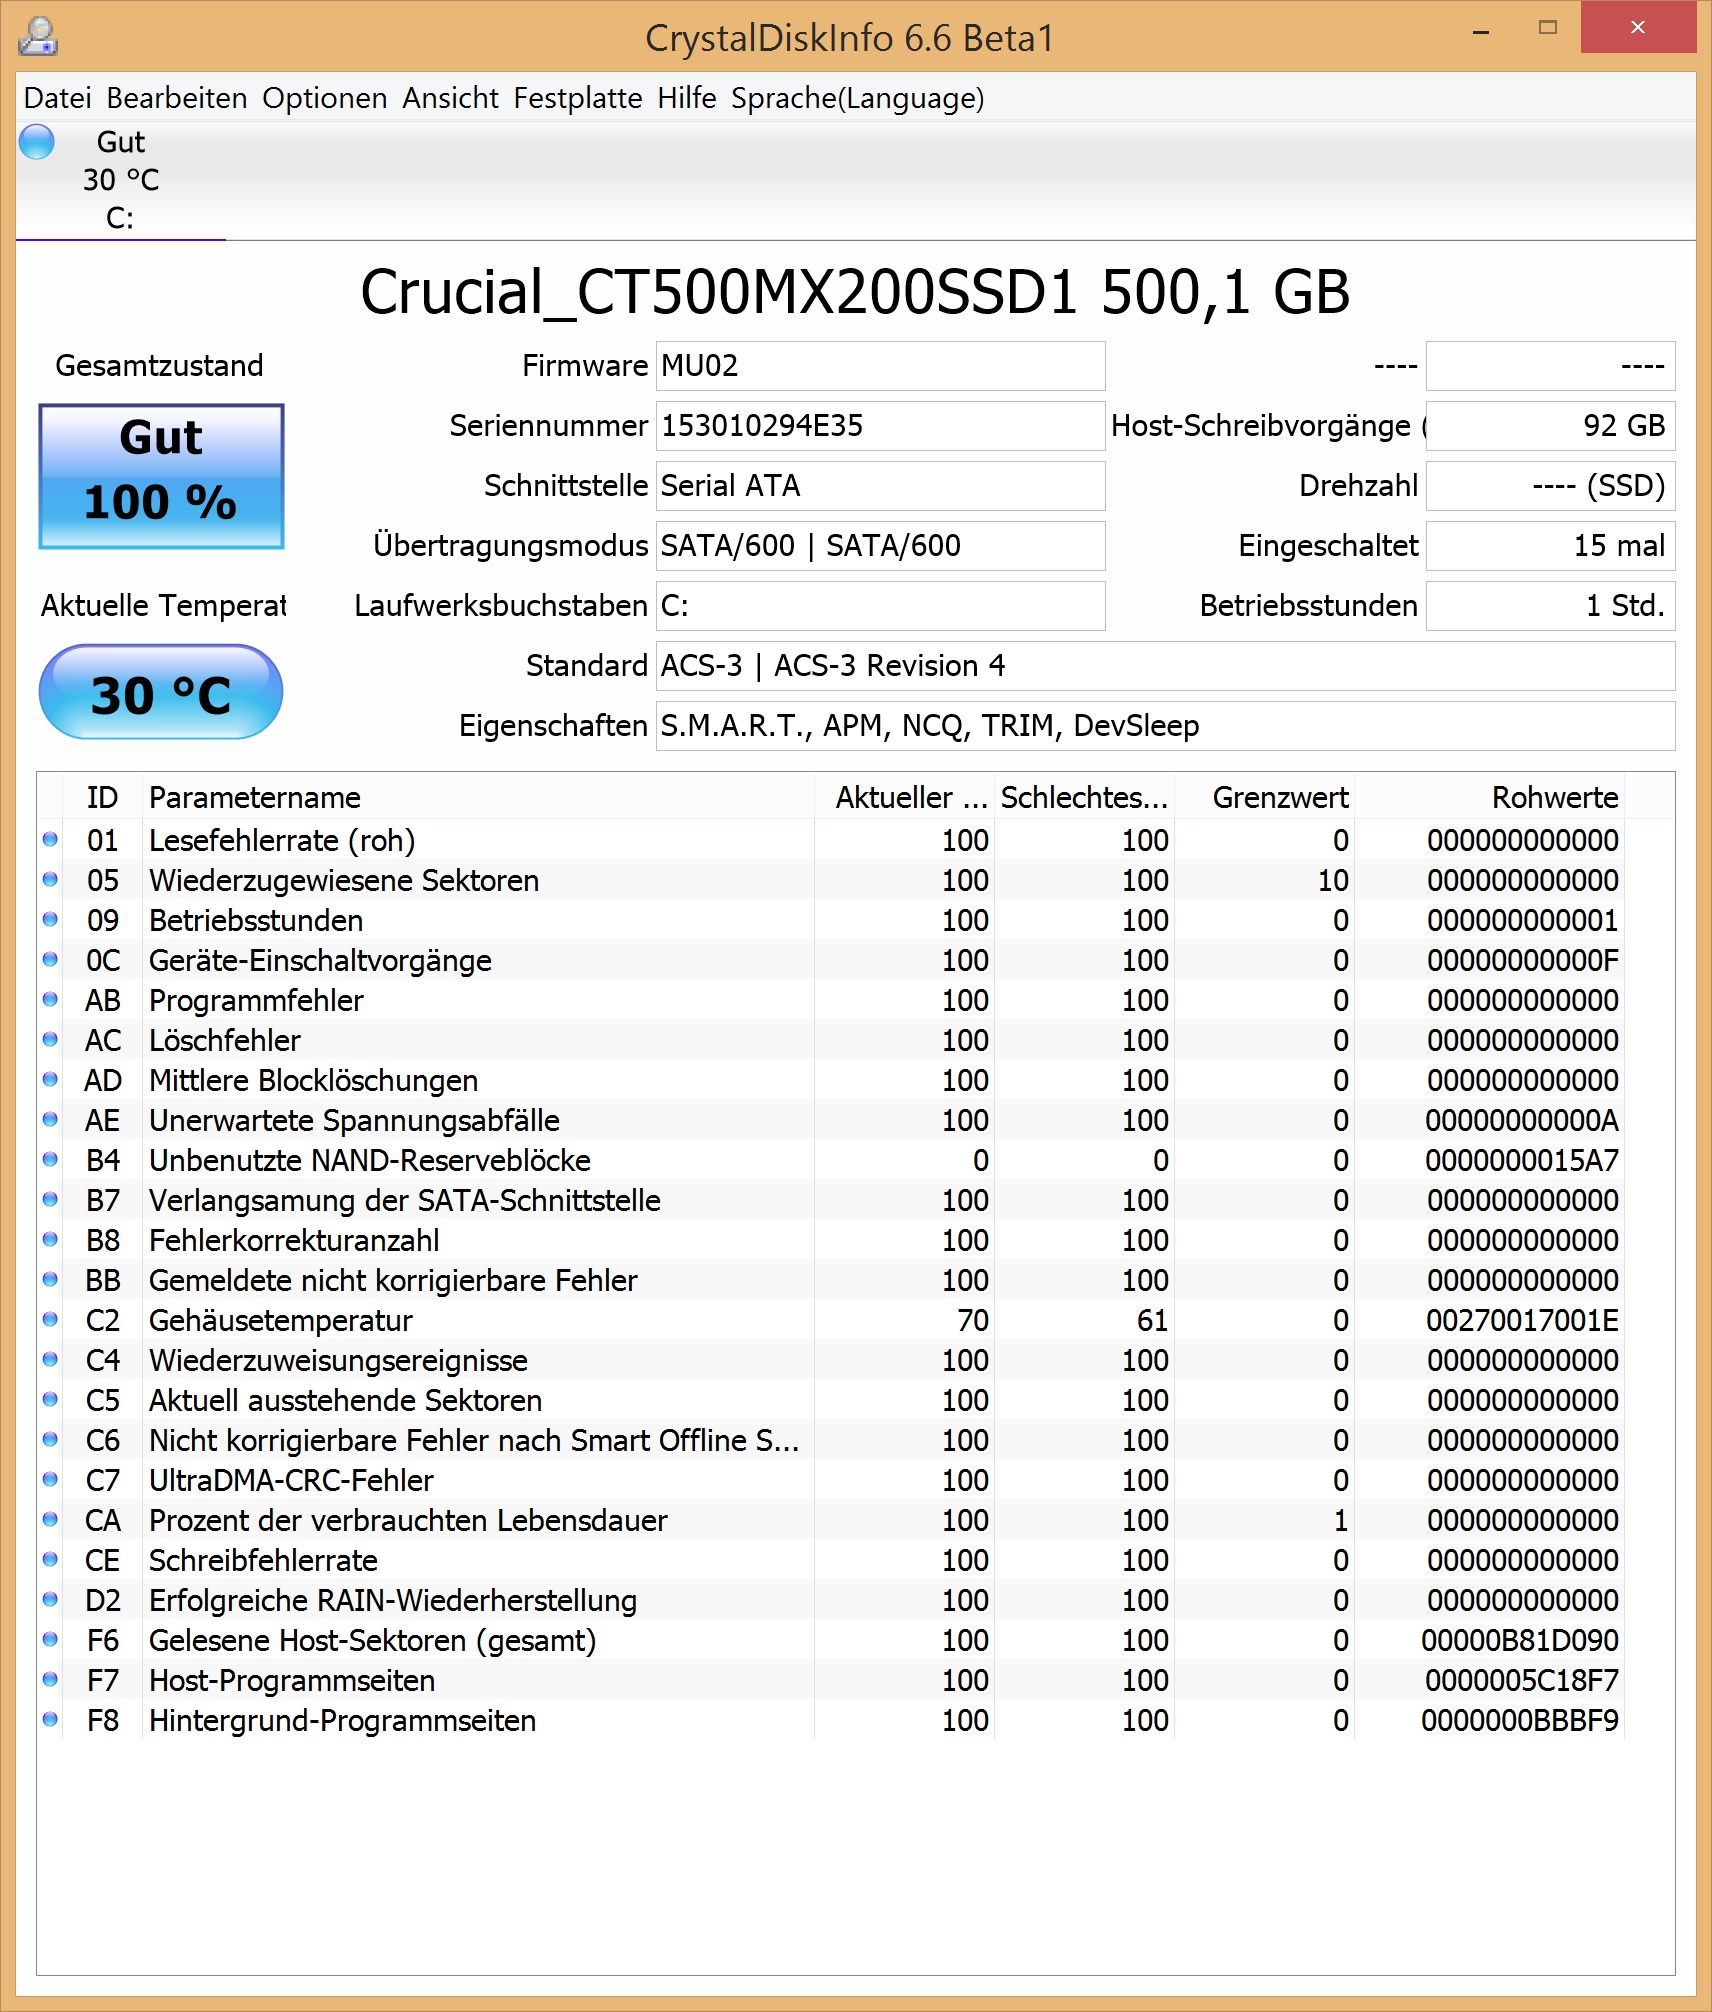The image size is (1712, 2012).
Task: Click status dot of Wiederzugewiesene Sektoren row
Action: (50, 880)
